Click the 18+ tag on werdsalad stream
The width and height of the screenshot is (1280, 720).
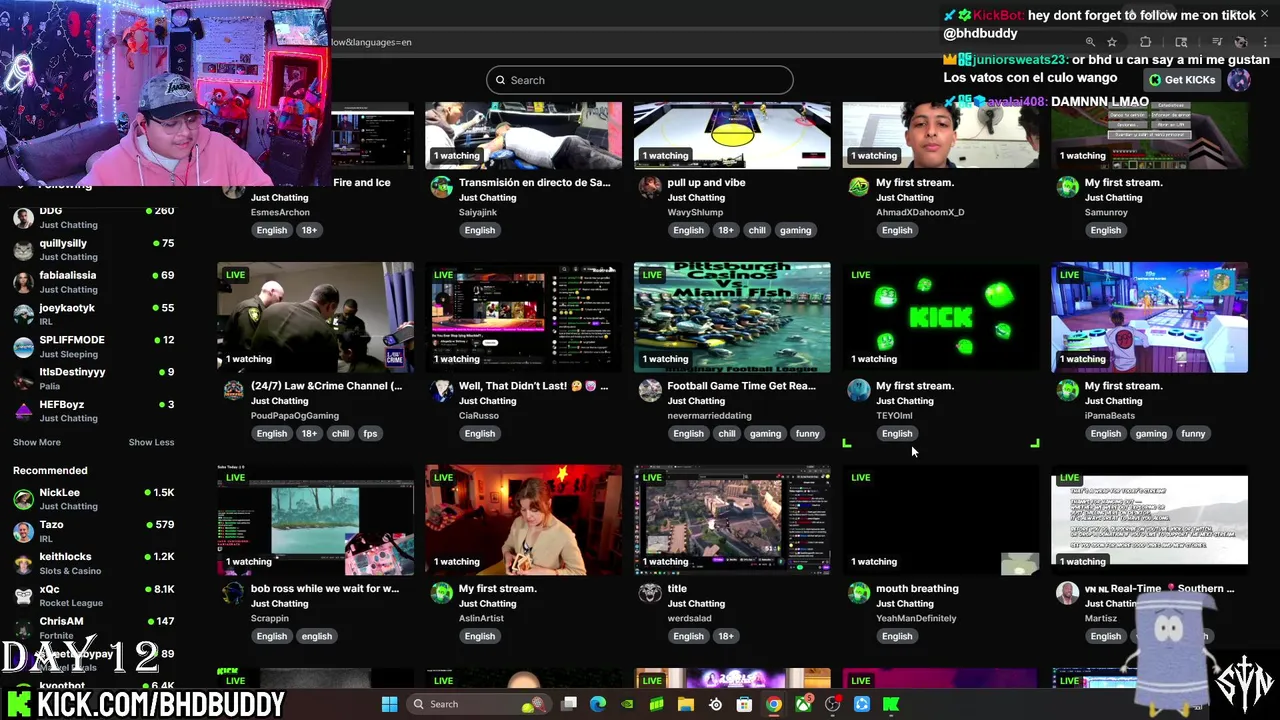point(726,636)
